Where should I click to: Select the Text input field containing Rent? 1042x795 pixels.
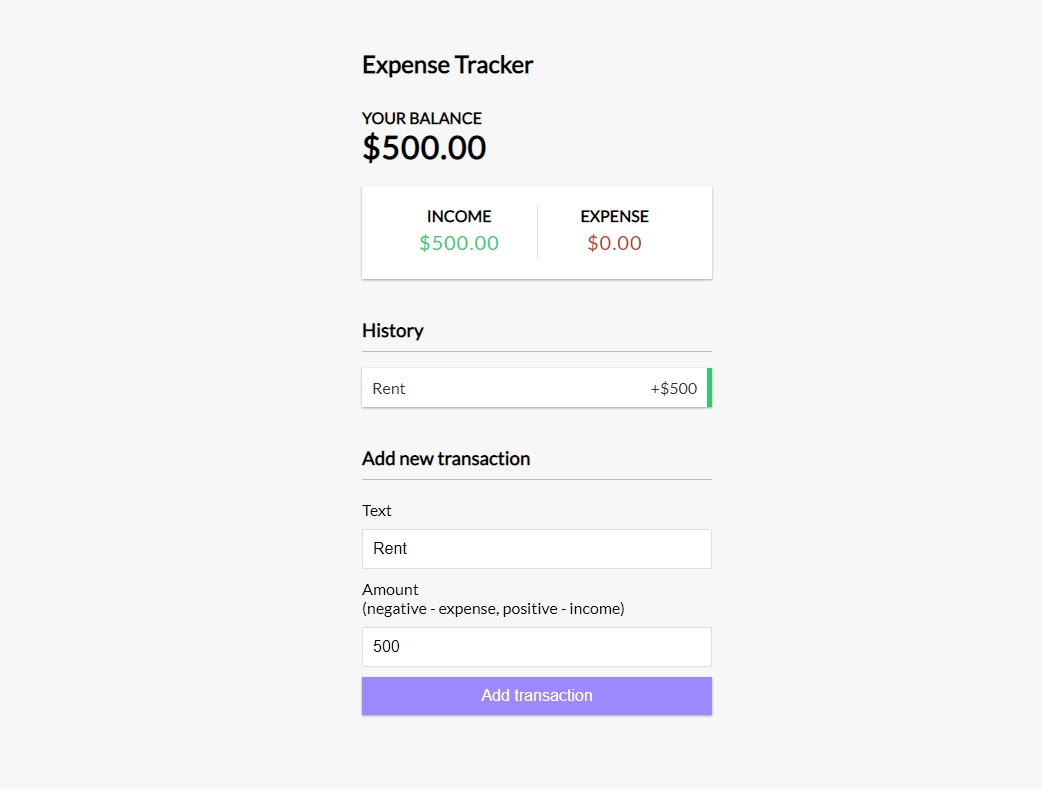click(x=536, y=548)
